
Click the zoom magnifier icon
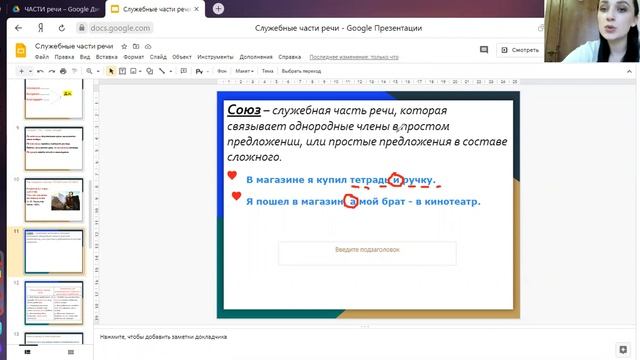pyautogui.click(x=89, y=71)
